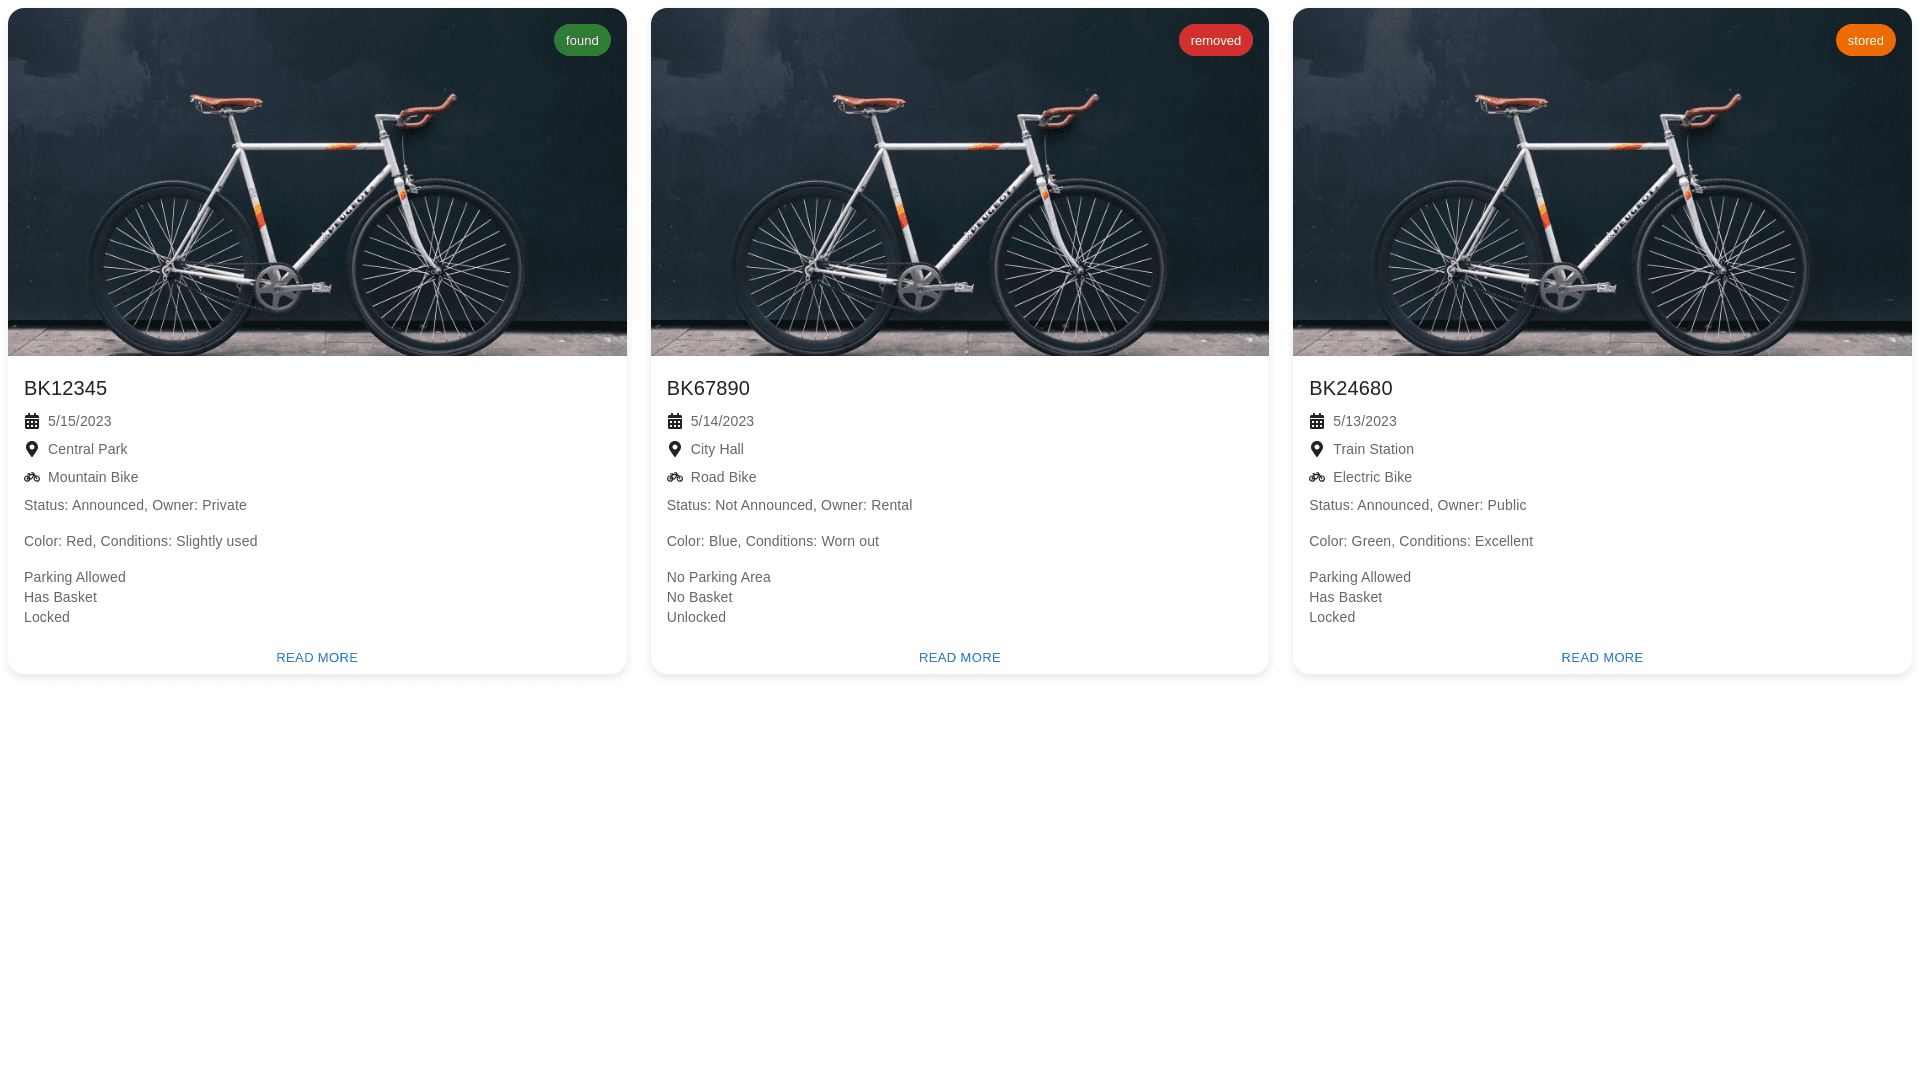
Task: Click the bicycle icon beside Electric Bike
Action: pyautogui.click(x=1317, y=477)
